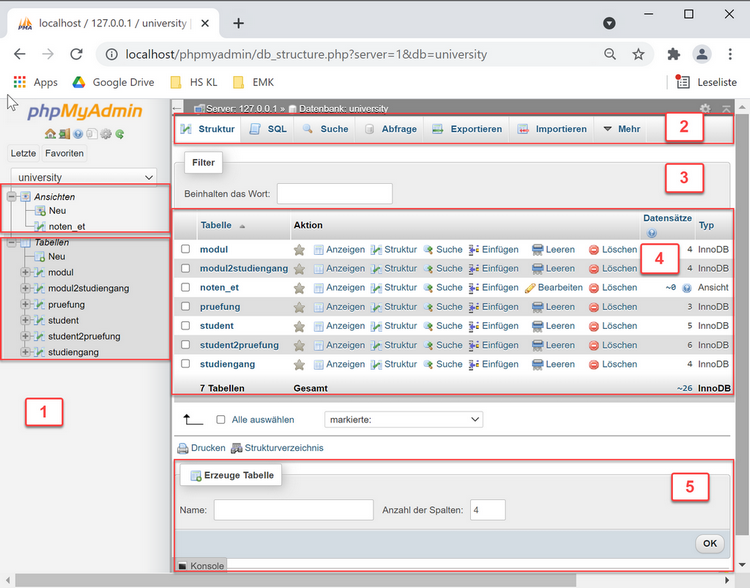Click the Datensätze help icon in header
The image size is (750, 588).
coord(652,233)
